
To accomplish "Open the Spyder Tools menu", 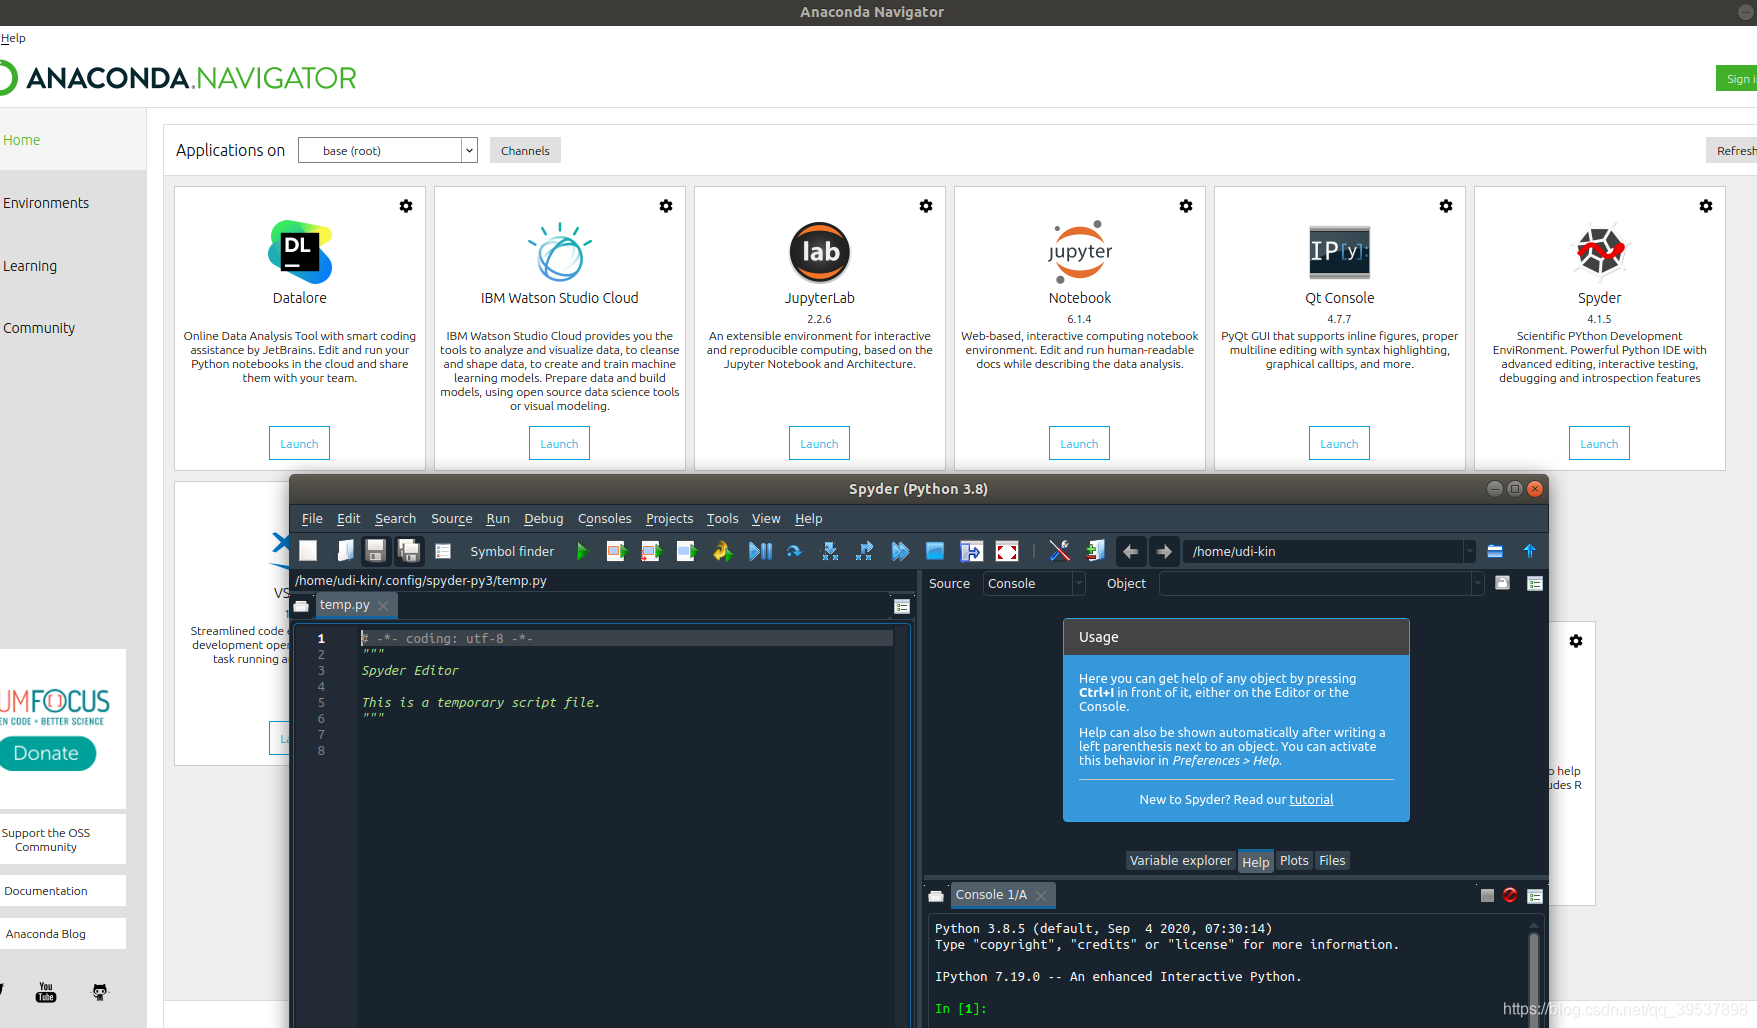I will [722, 518].
